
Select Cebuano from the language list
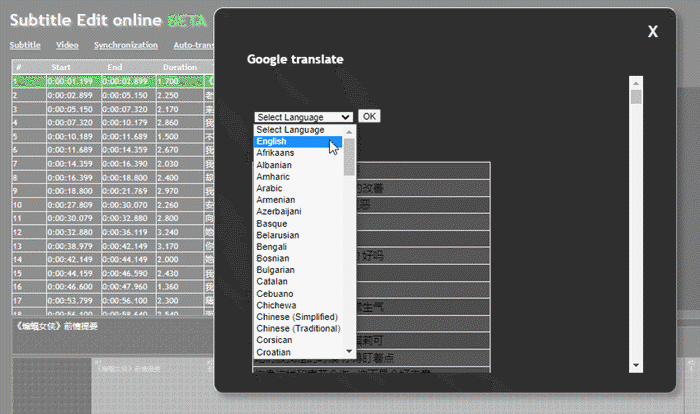pyautogui.click(x=299, y=294)
